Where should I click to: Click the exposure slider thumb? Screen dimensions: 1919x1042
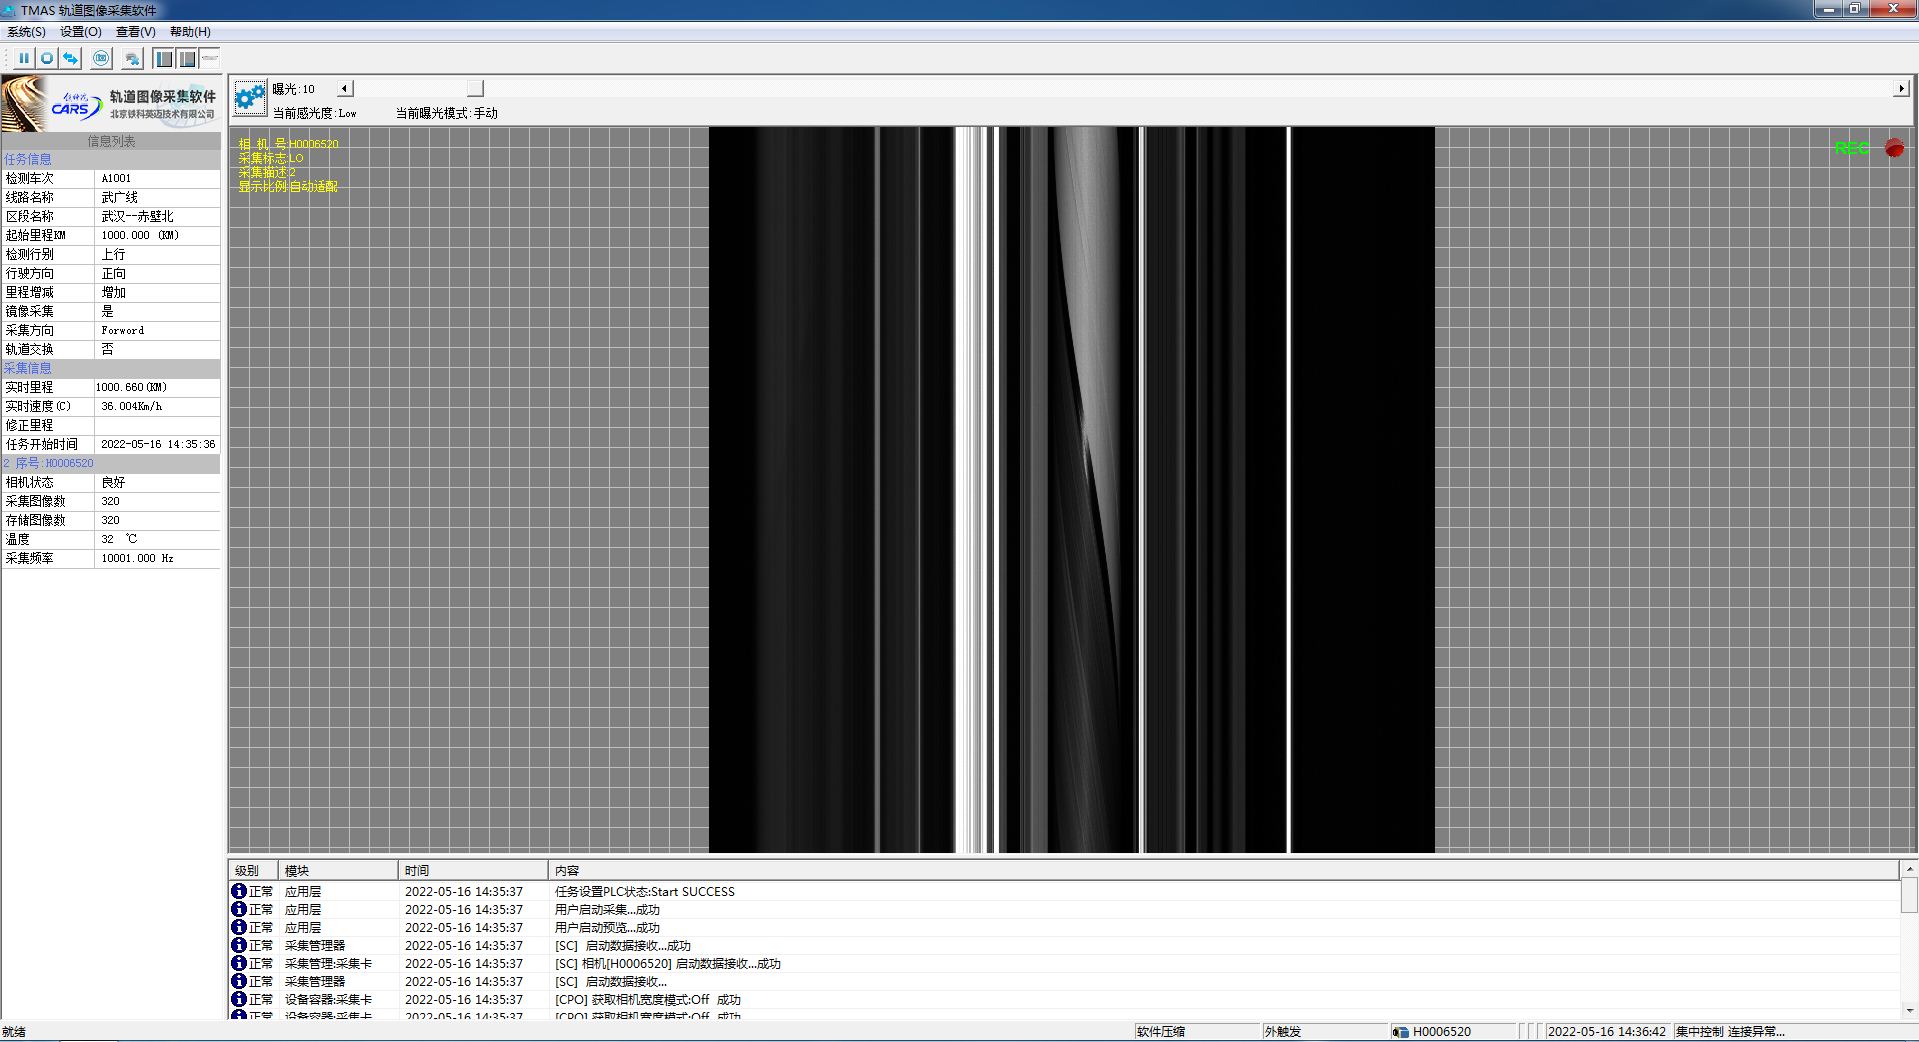[x=475, y=89]
